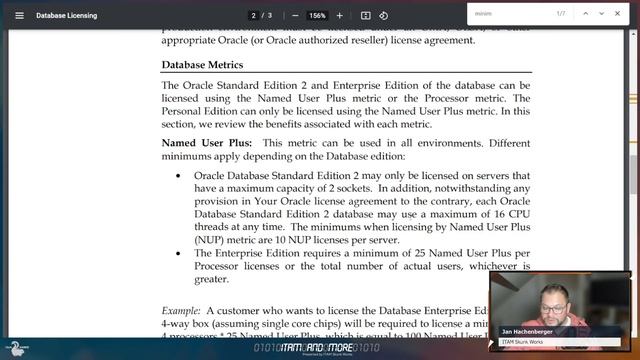Click the page number field showing 2
Viewport: 640px width, 360px height.
253,16
